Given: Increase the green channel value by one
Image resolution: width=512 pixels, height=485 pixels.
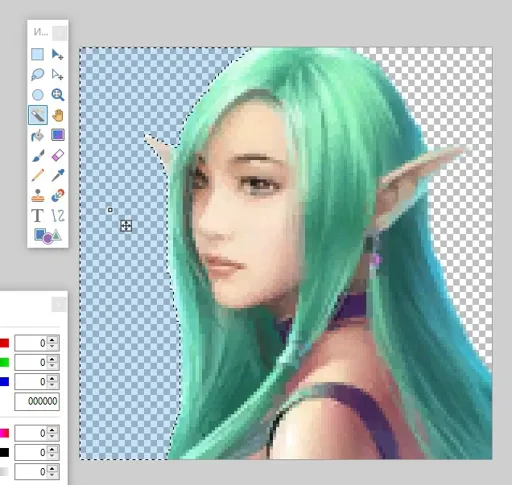Looking at the screenshot, I should coord(52,359).
